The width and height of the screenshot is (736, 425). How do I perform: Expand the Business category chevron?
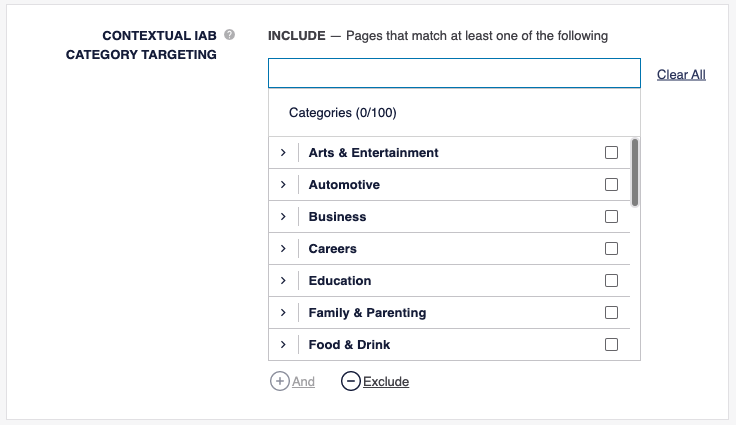click(x=283, y=217)
